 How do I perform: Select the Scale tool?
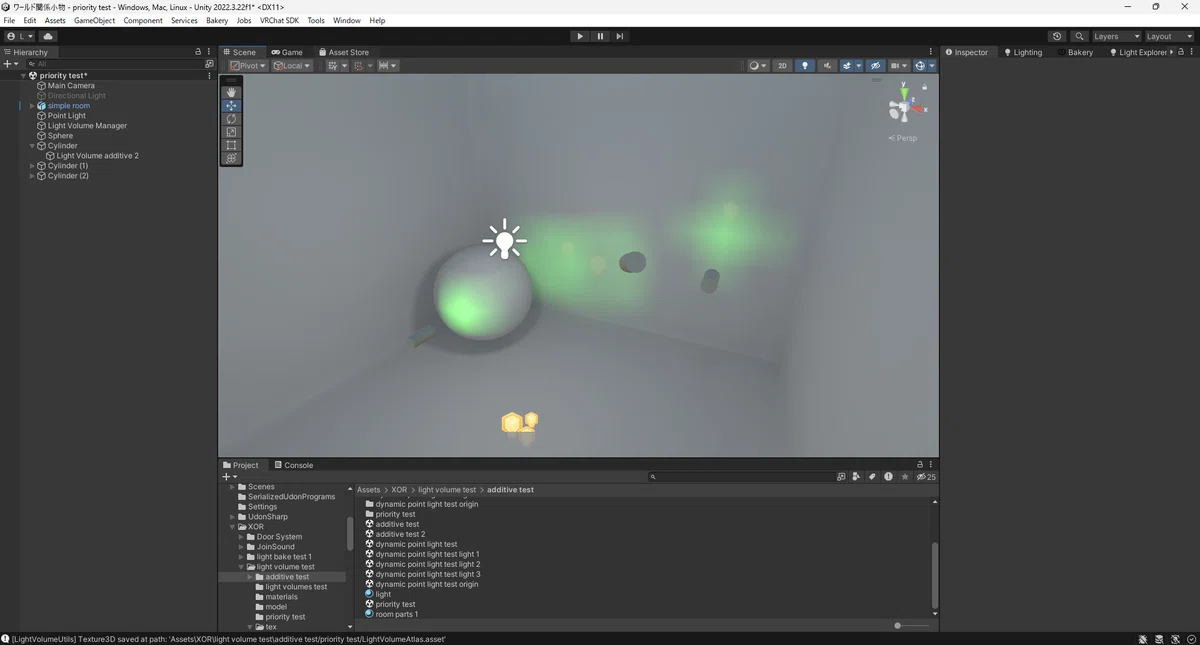pos(231,132)
